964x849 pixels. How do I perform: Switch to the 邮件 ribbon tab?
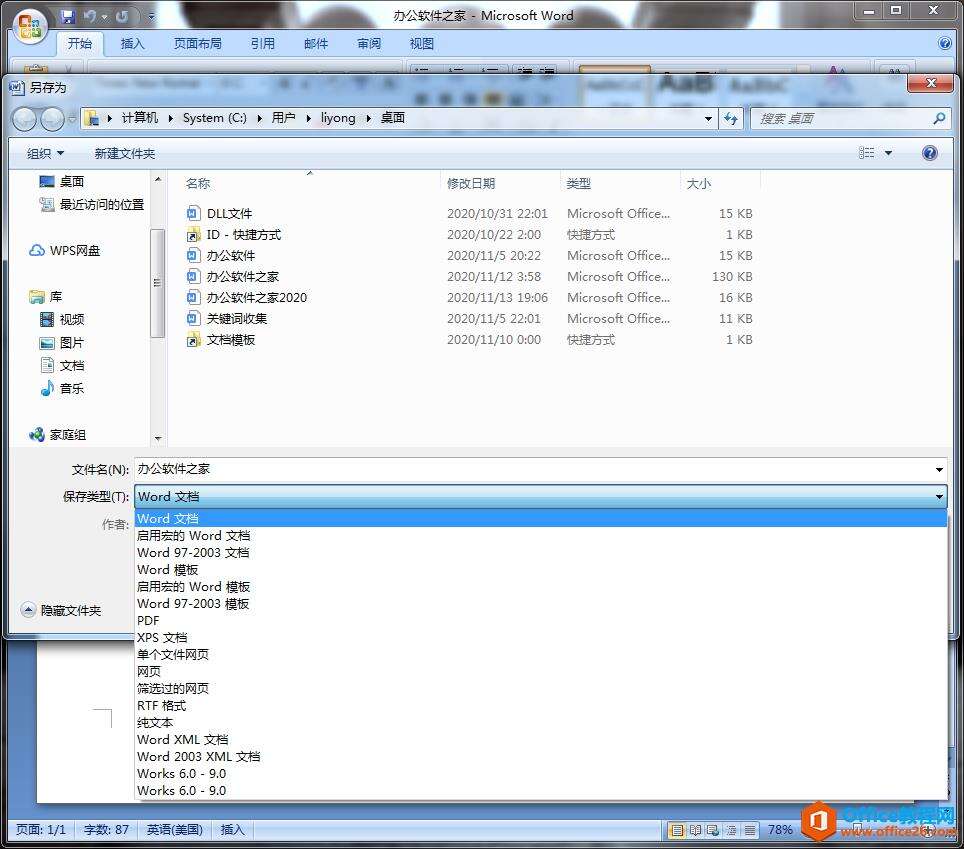click(315, 43)
